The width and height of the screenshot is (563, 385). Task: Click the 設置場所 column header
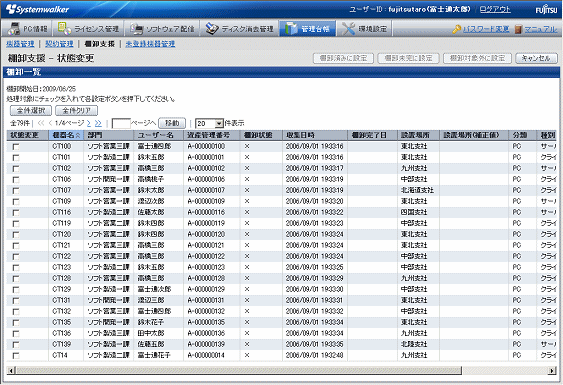(x=419, y=135)
